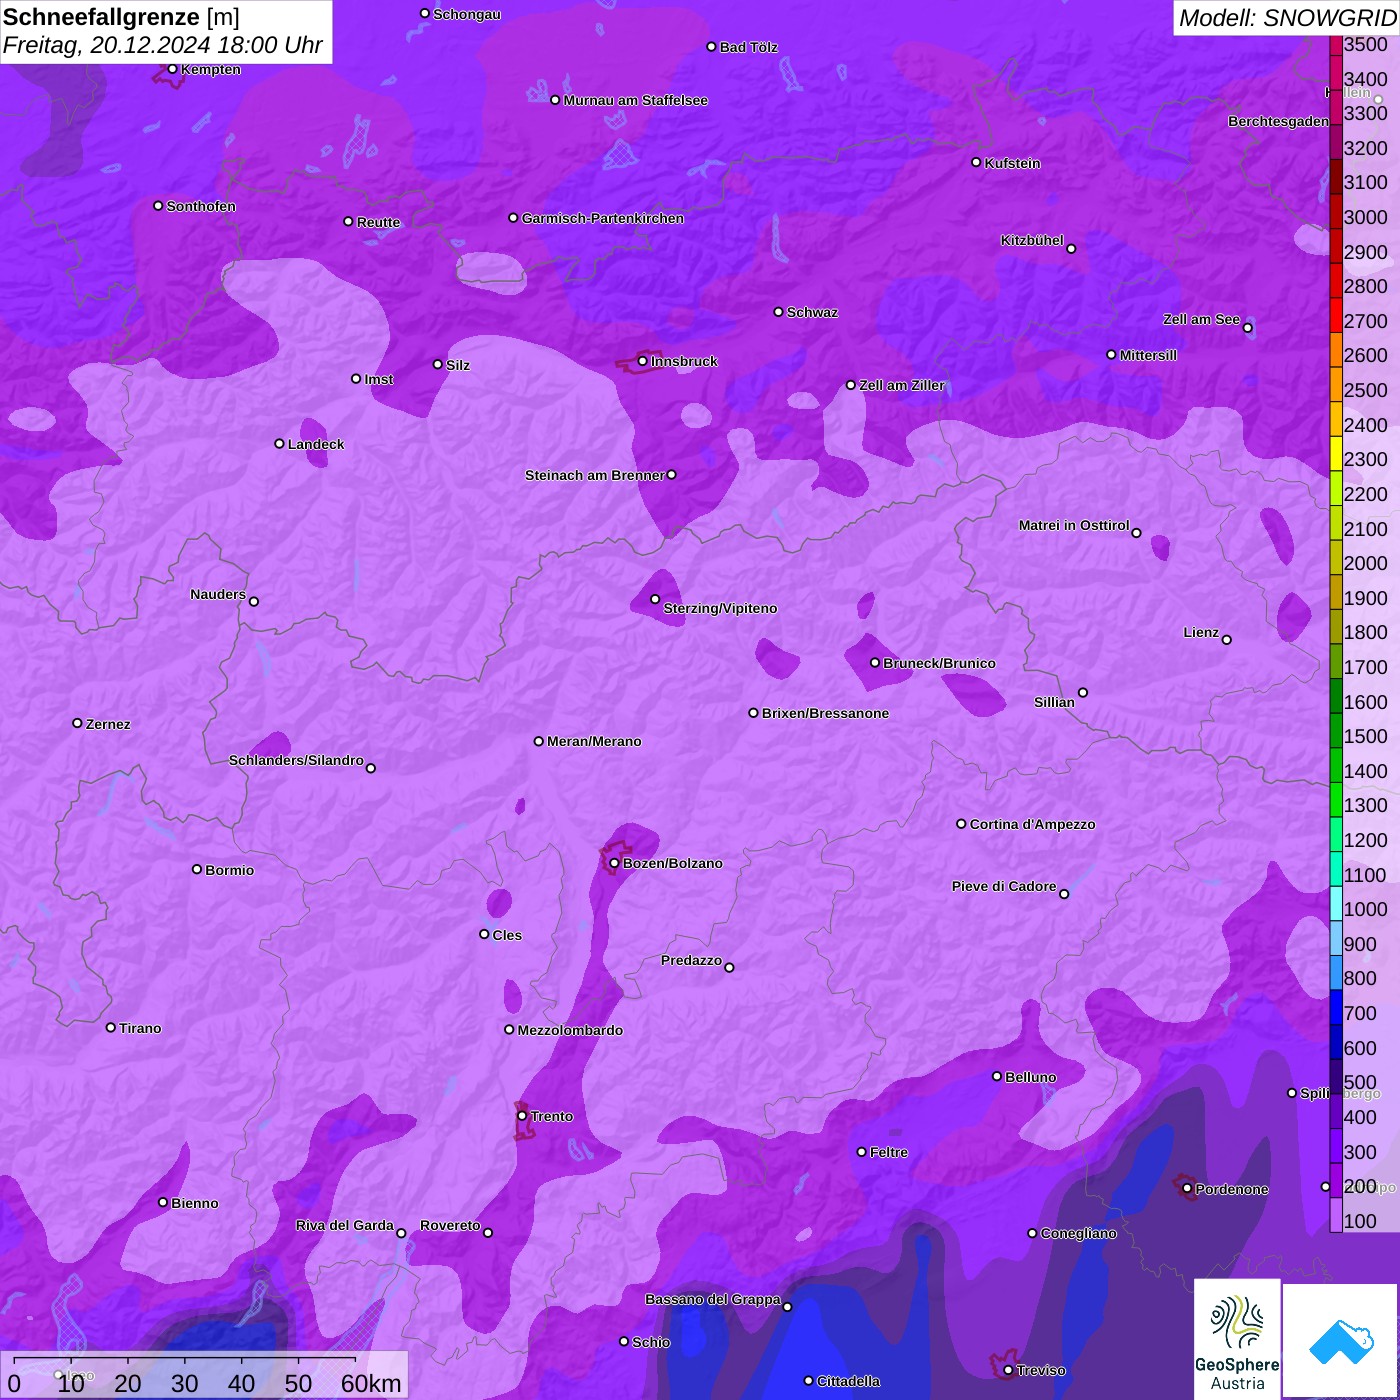
Task: Select the Zell am See marker dot
Action: click(x=1247, y=327)
